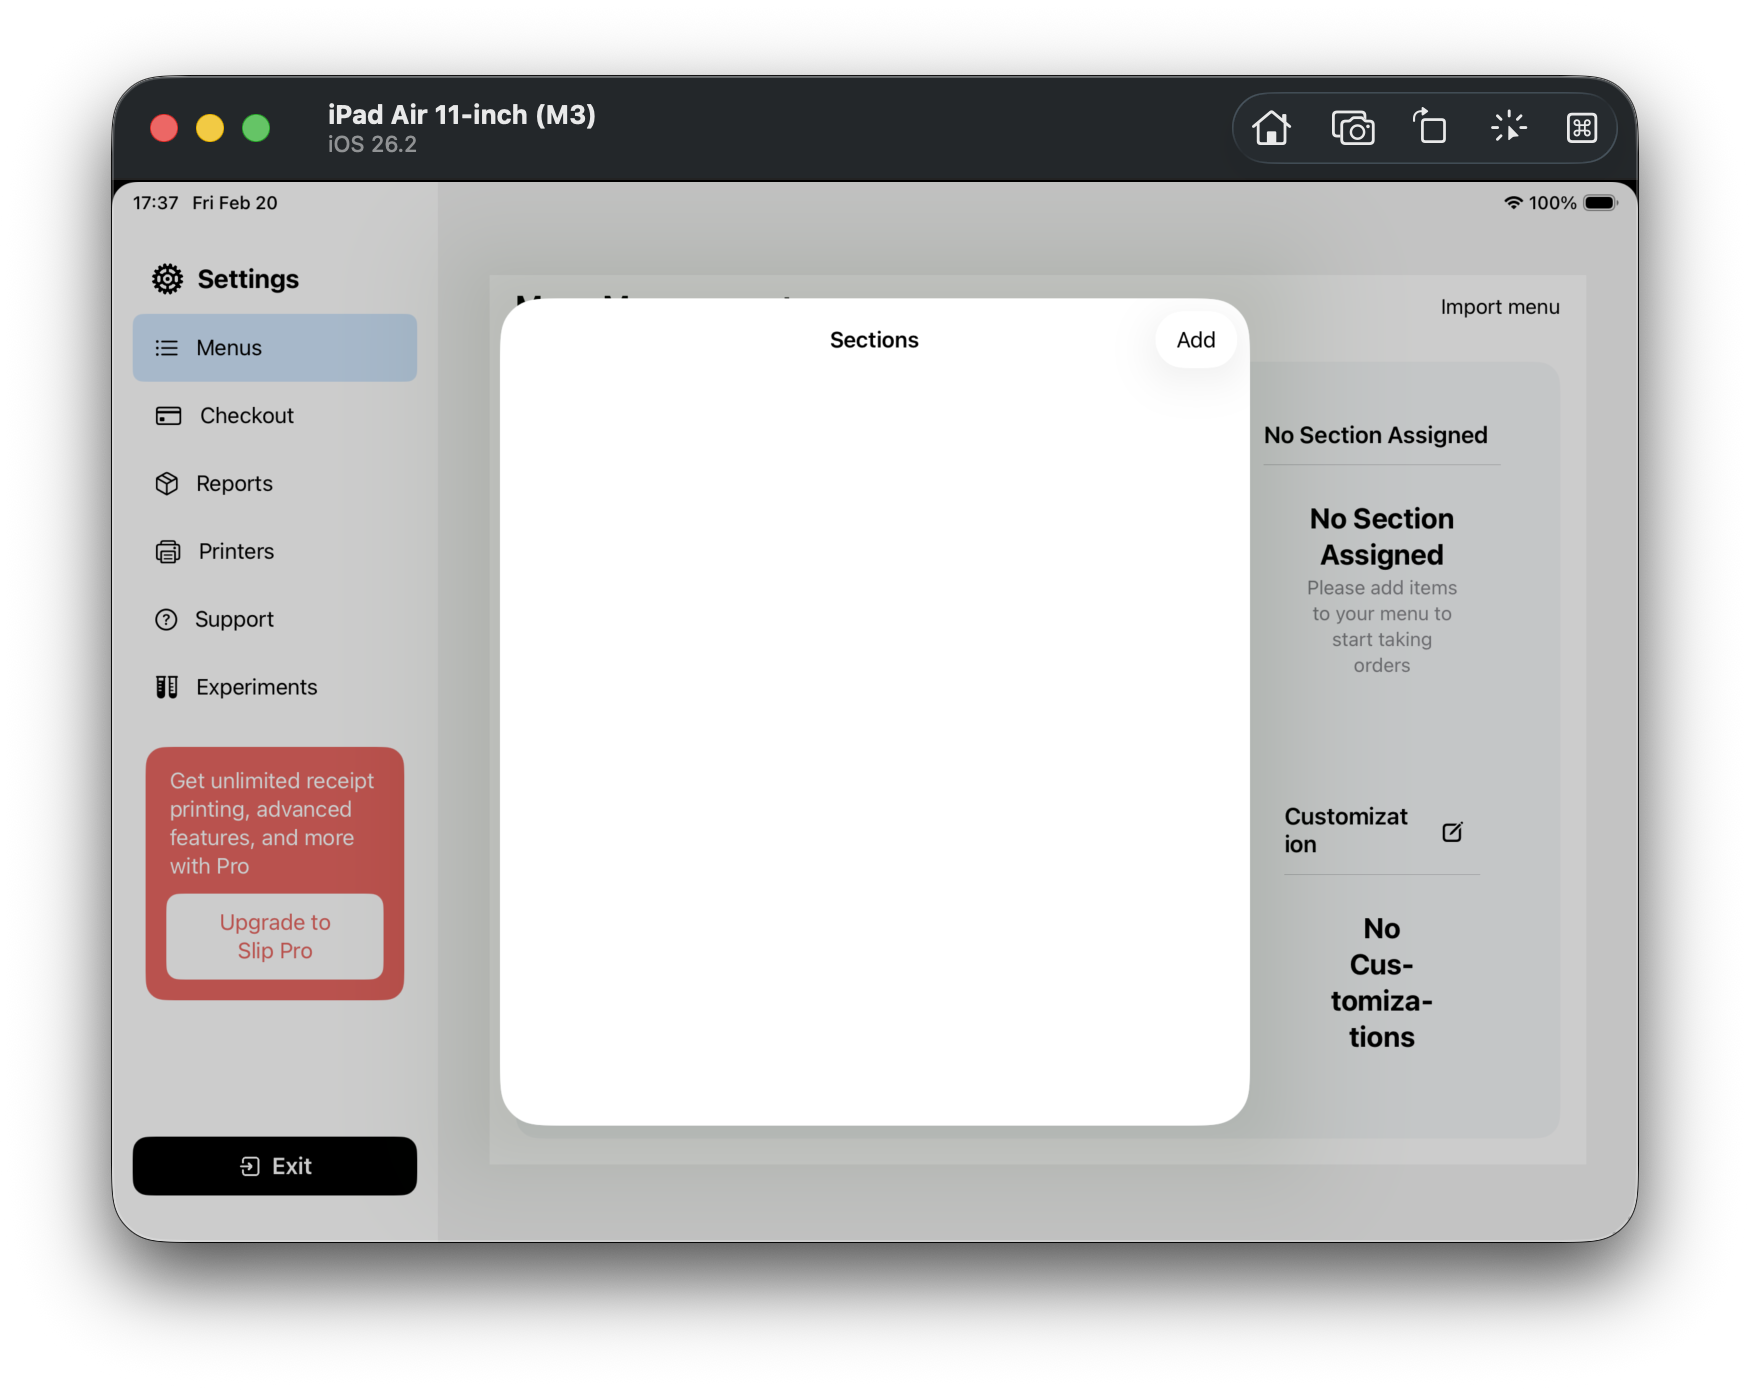Click the No Section Assigned header
This screenshot has width=1750, height=1390.
1375,435
